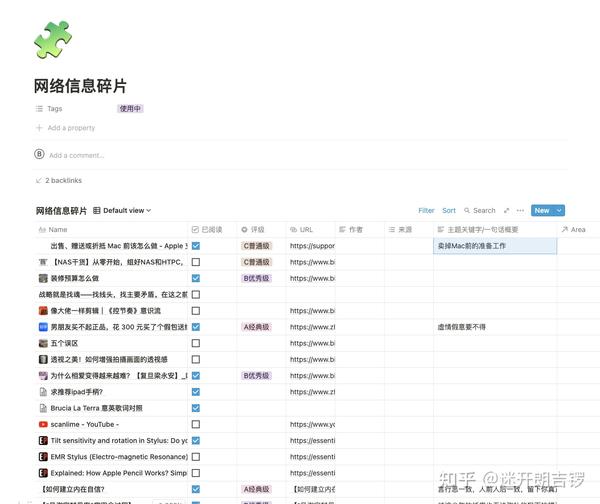Image resolution: width=600 pixels, height=504 pixels.
Task: Click the backlinks arrow icon
Action: [39, 180]
